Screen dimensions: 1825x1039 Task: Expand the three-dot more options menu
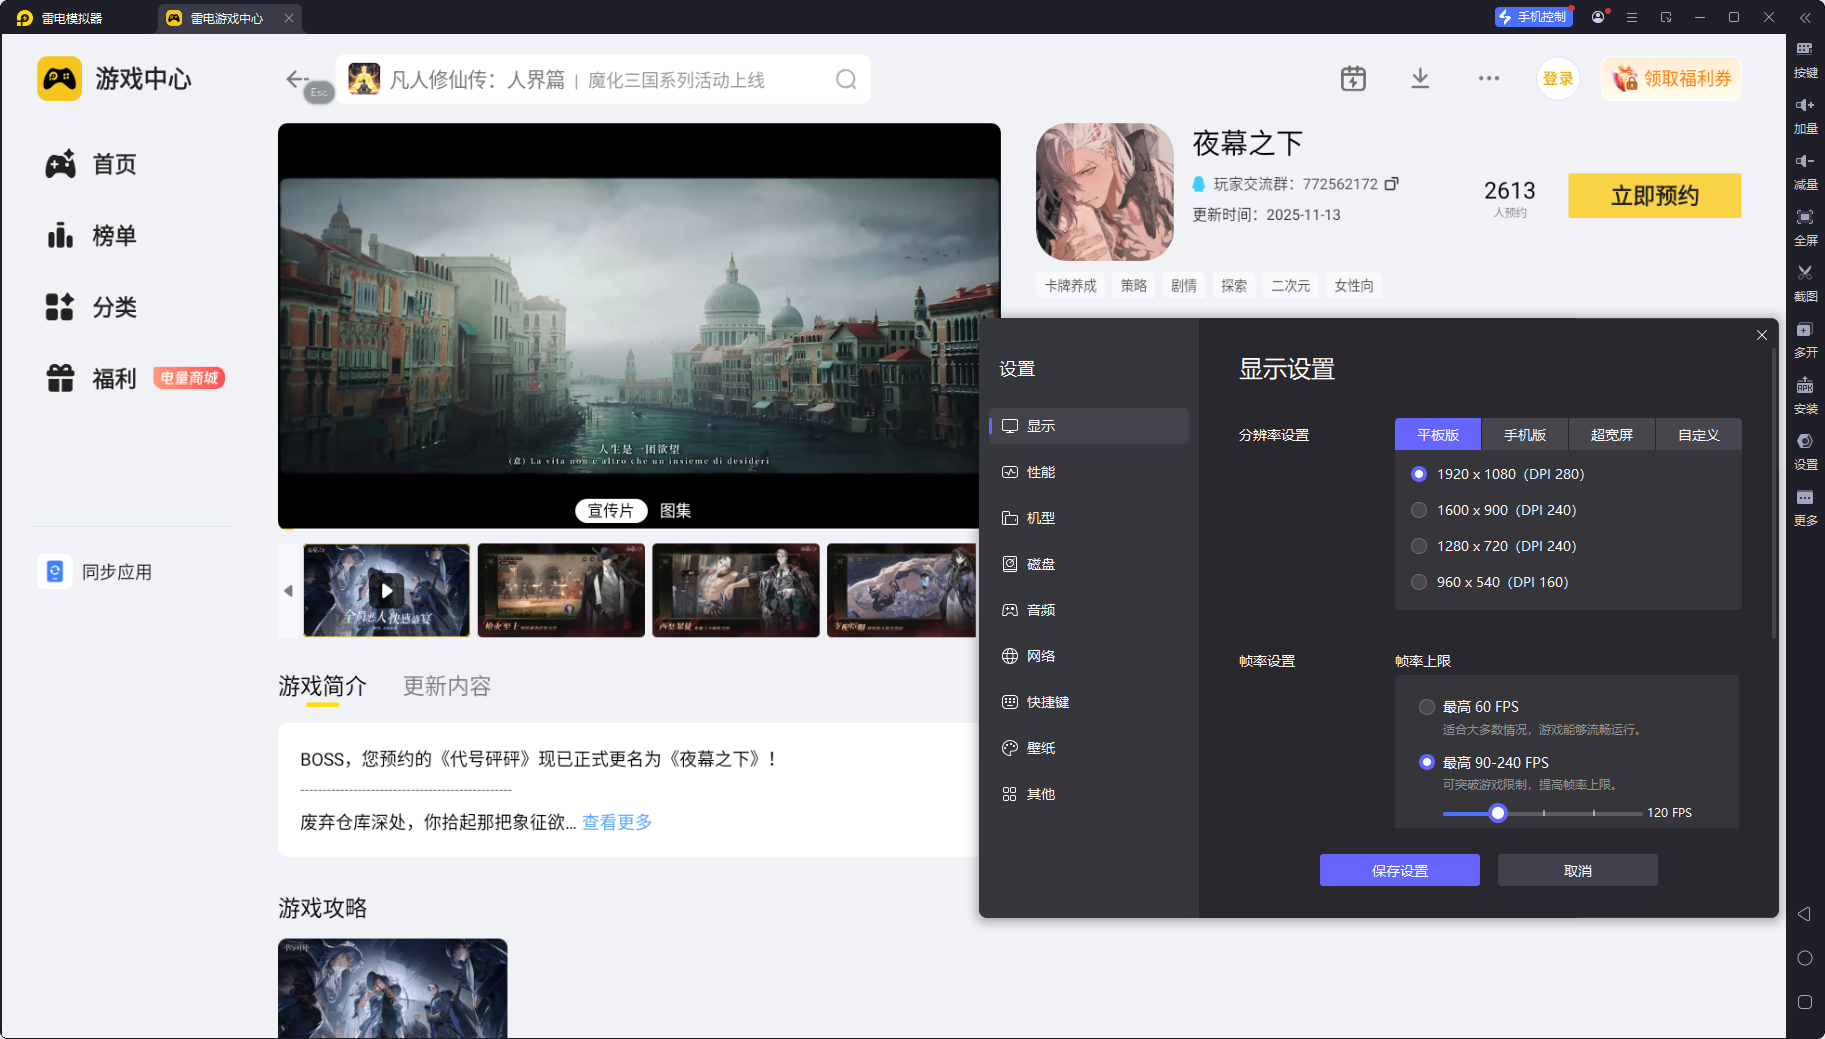pyautogui.click(x=1489, y=79)
